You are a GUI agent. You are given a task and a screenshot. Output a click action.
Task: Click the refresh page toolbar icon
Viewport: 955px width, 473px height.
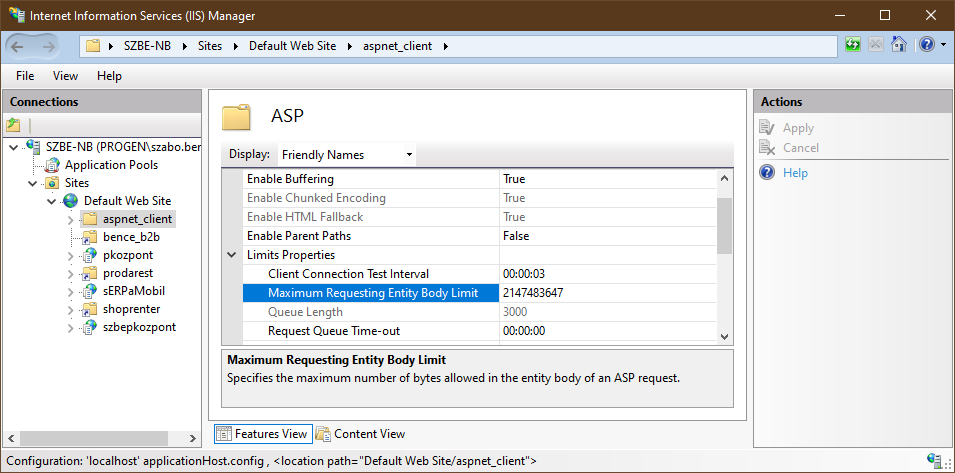(852, 45)
